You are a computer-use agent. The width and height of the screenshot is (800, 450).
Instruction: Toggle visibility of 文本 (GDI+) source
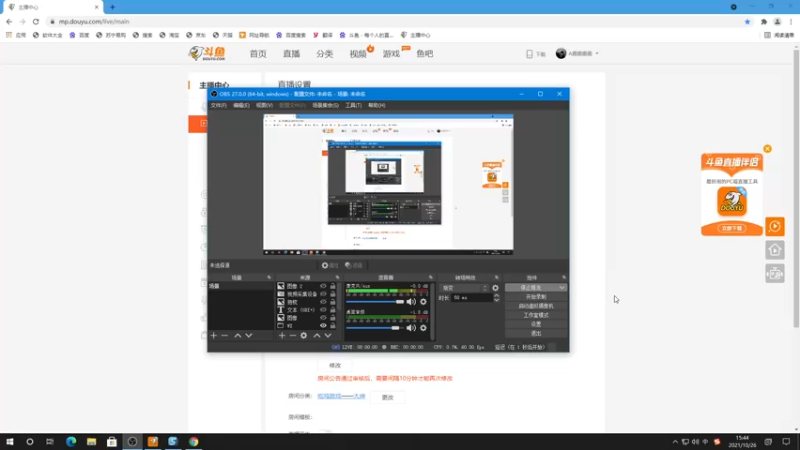click(x=323, y=310)
